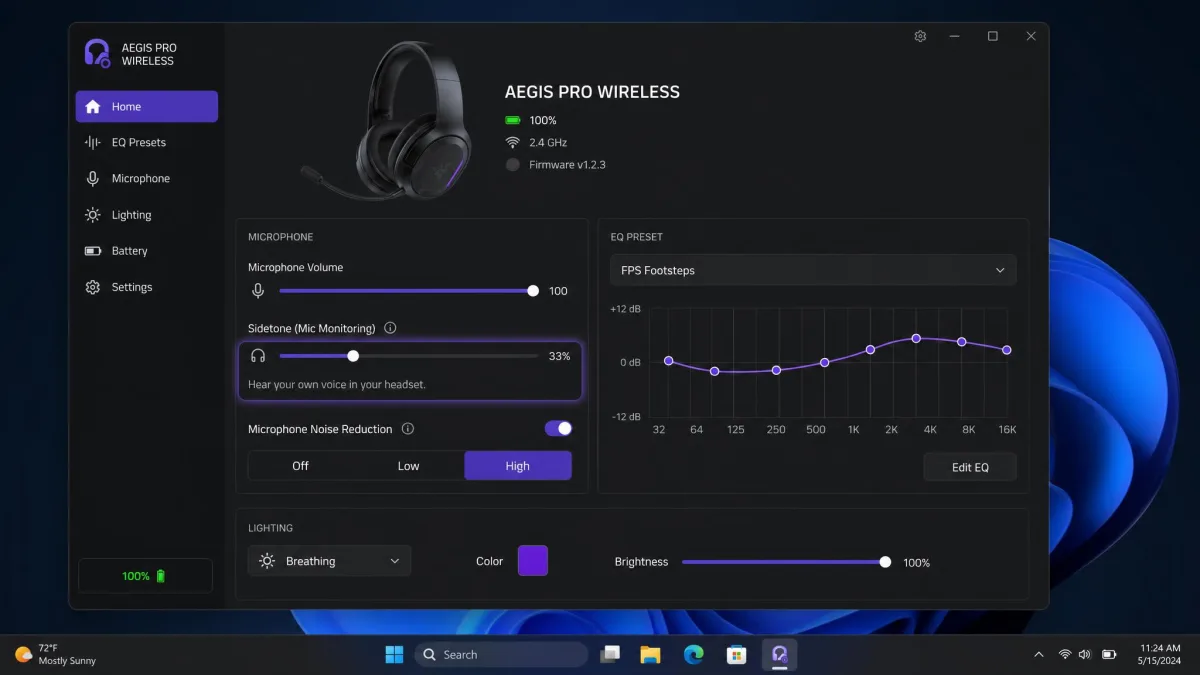Click the 2.4 GHz wireless signal icon
Image resolution: width=1200 pixels, height=675 pixels.
pyautogui.click(x=513, y=142)
